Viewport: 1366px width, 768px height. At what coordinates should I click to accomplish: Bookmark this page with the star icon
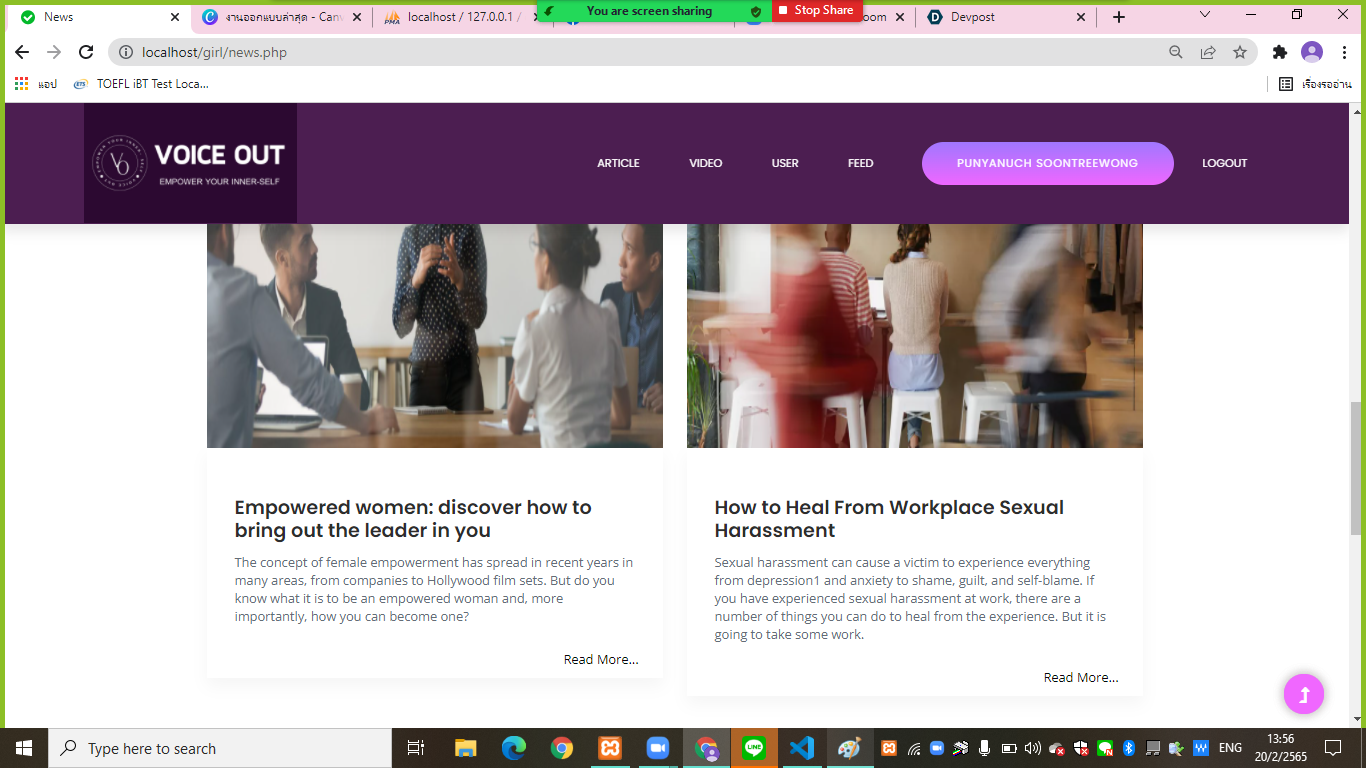pos(1239,52)
